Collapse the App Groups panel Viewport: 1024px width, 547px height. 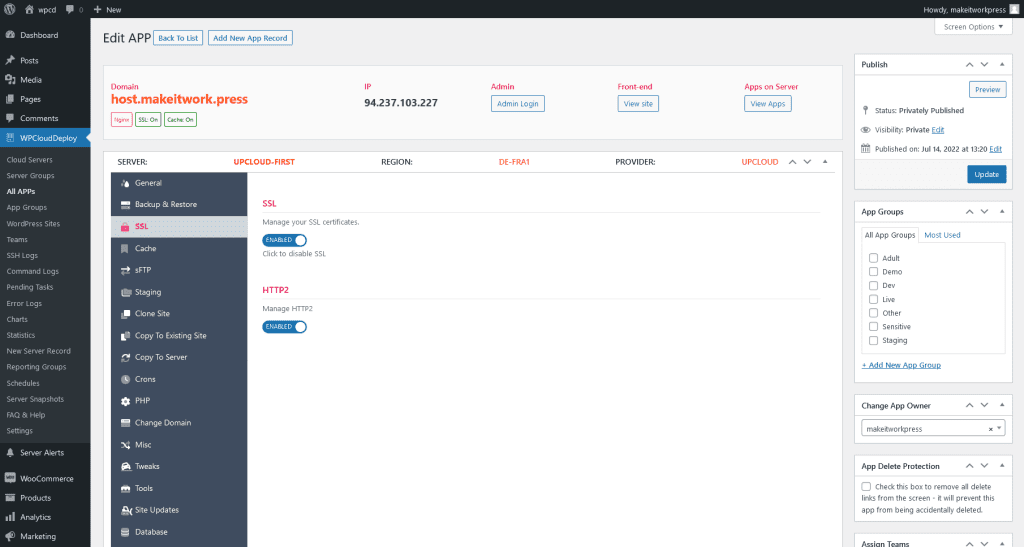1002,211
